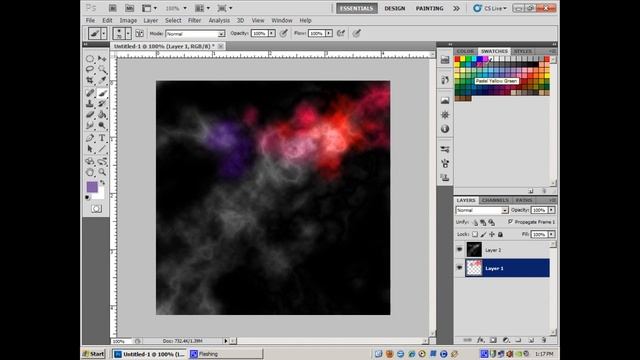Screen dimensions: 640x360
Task: Open purple foreground color picker
Action: [x=92, y=187]
